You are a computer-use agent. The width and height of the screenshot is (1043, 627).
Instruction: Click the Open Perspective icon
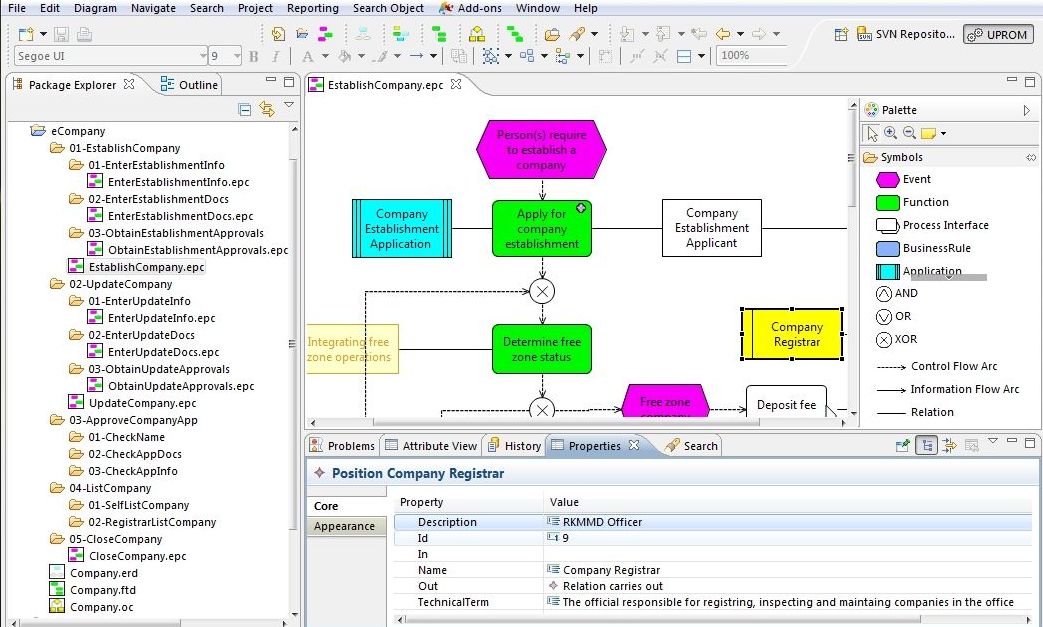(843, 34)
